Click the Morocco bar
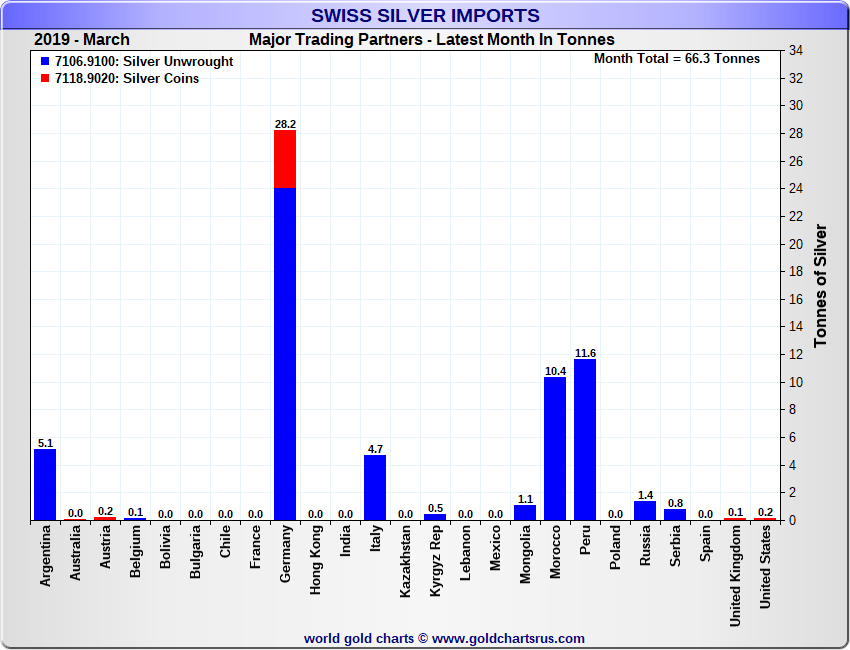The image size is (850, 650). point(555,448)
